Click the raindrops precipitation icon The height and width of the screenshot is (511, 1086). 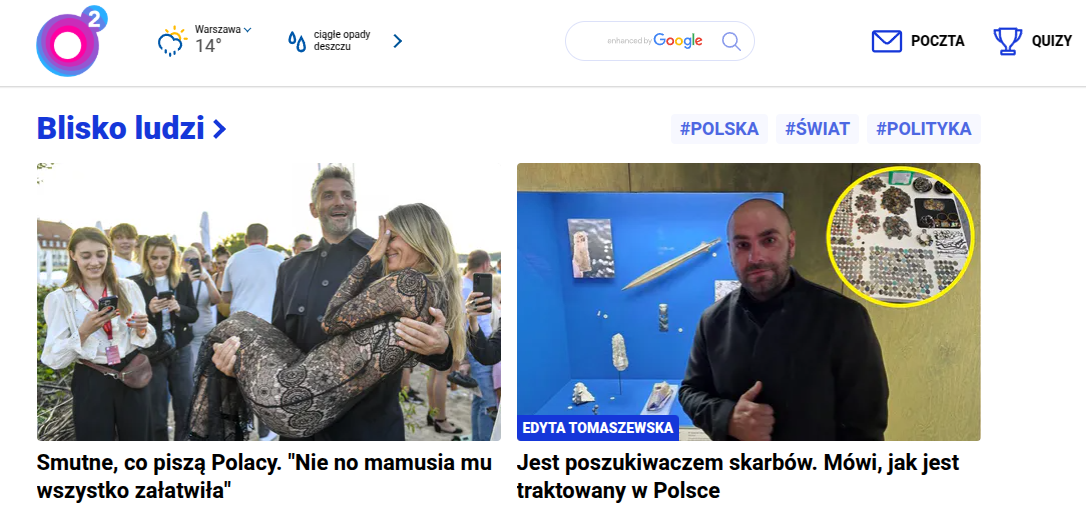297,42
